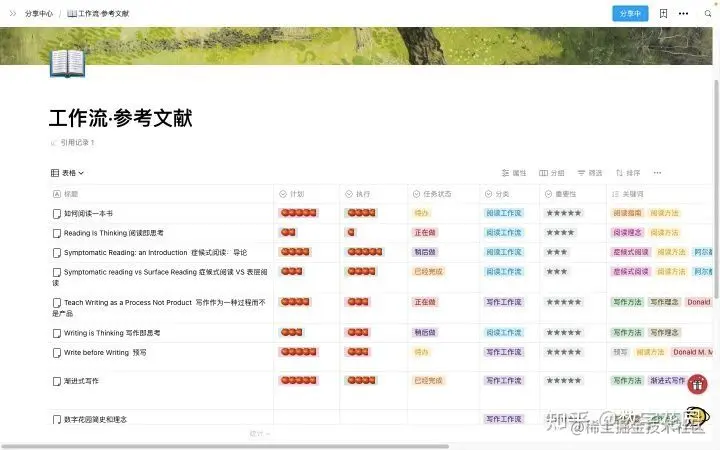The width and height of the screenshot is (720, 450).
Task: Open the 分组 grouping options
Action: coord(551,173)
